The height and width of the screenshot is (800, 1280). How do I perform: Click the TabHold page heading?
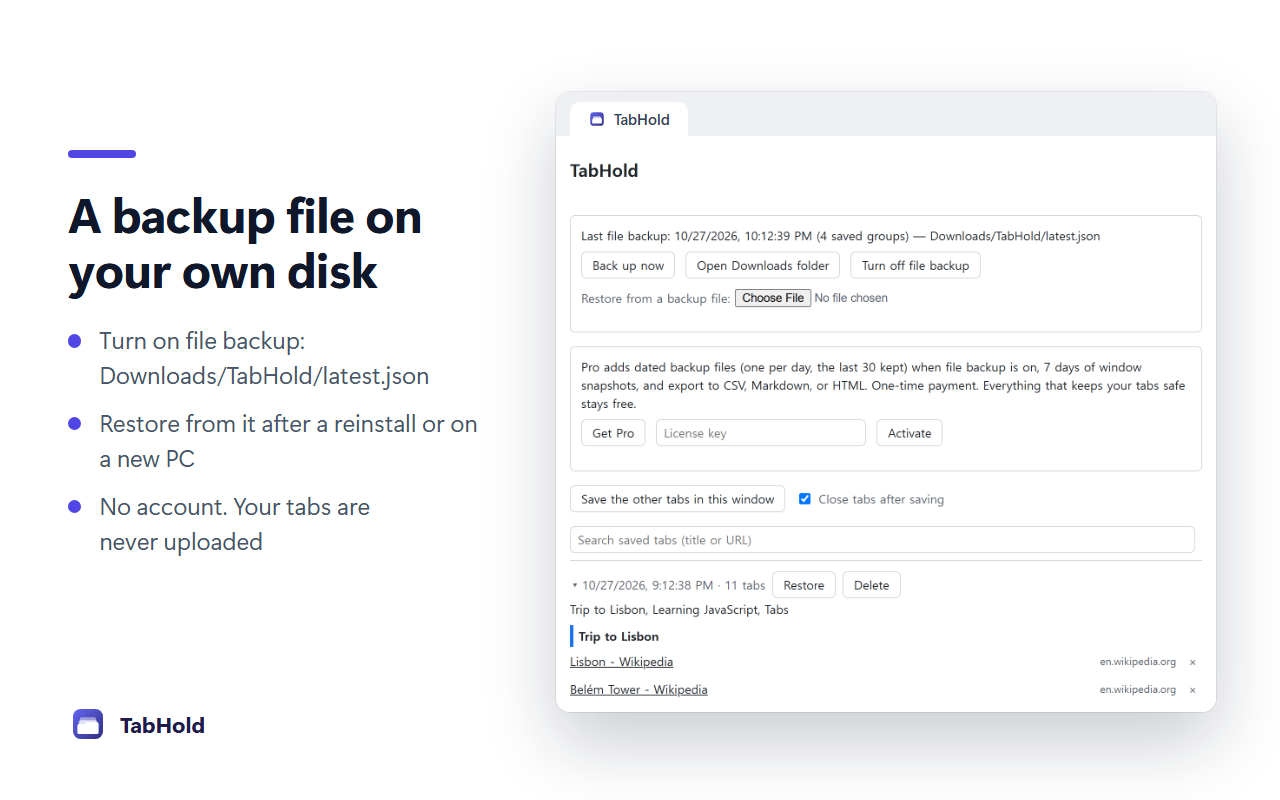pyautogui.click(x=604, y=171)
